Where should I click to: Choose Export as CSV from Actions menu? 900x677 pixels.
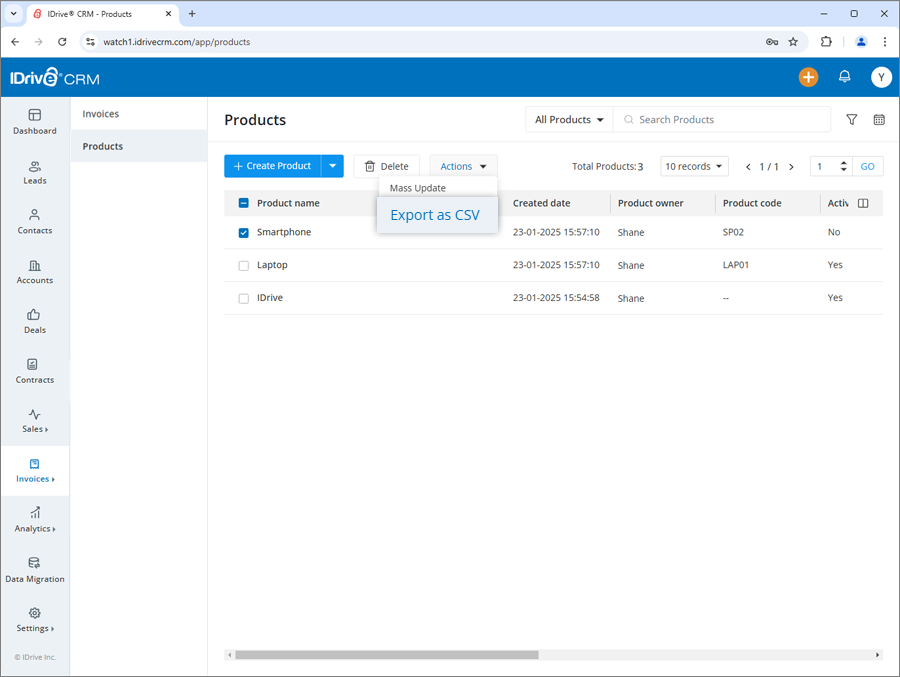[x=434, y=214]
